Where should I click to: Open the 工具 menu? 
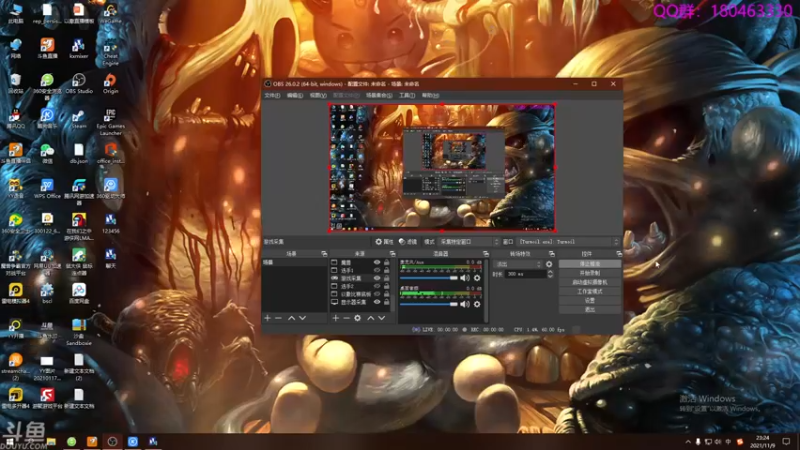(407, 95)
